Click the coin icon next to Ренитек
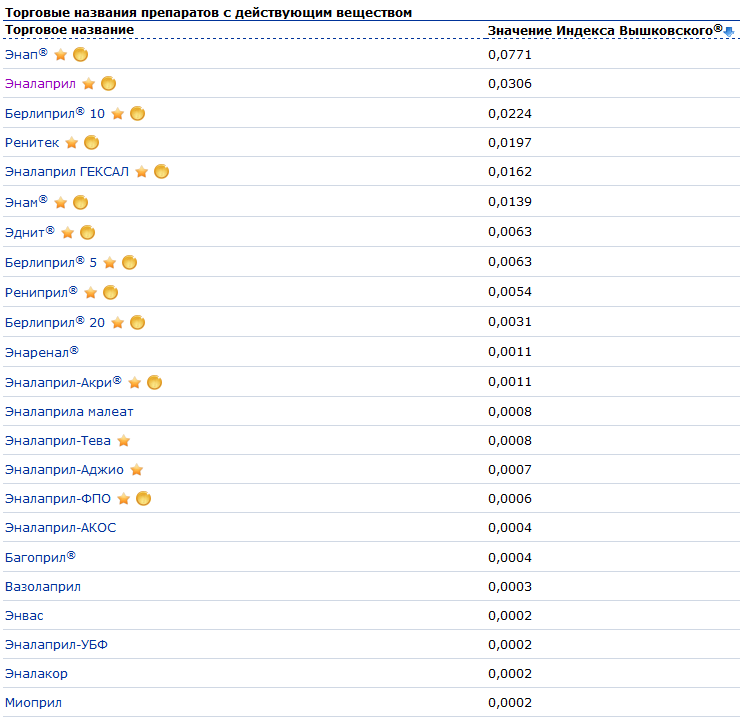The height and width of the screenshot is (717, 740). [92, 142]
